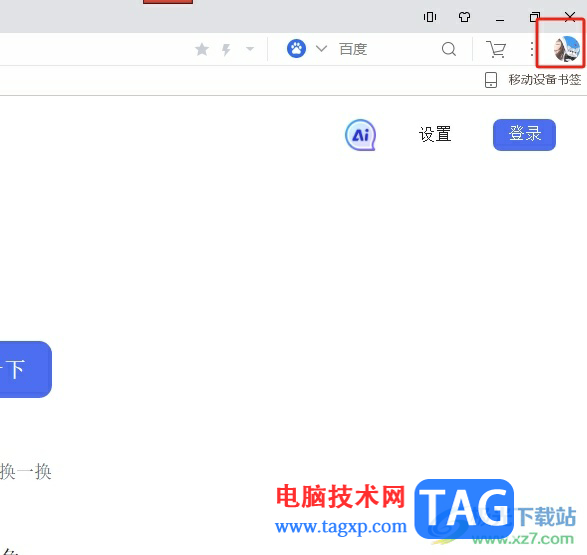The width and height of the screenshot is (587, 555).
Task: Open the skin shirt icon in title bar
Action: coord(465,17)
